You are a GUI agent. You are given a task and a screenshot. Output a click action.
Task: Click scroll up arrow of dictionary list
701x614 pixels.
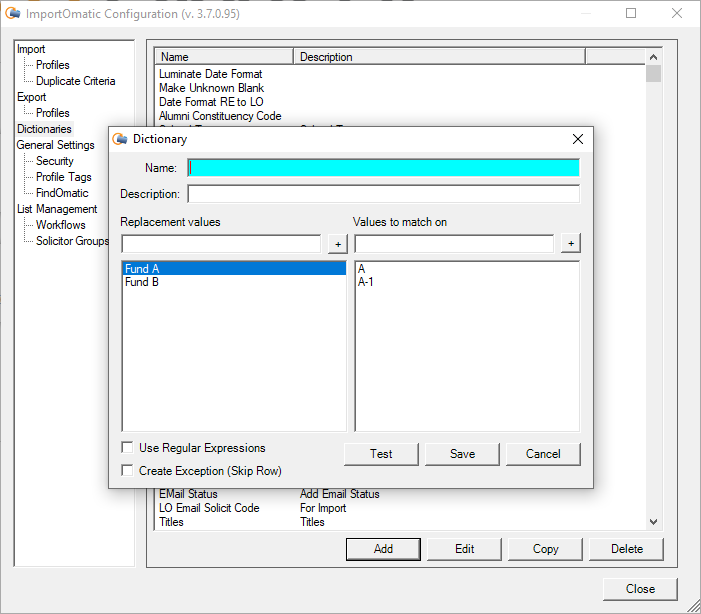[653, 57]
